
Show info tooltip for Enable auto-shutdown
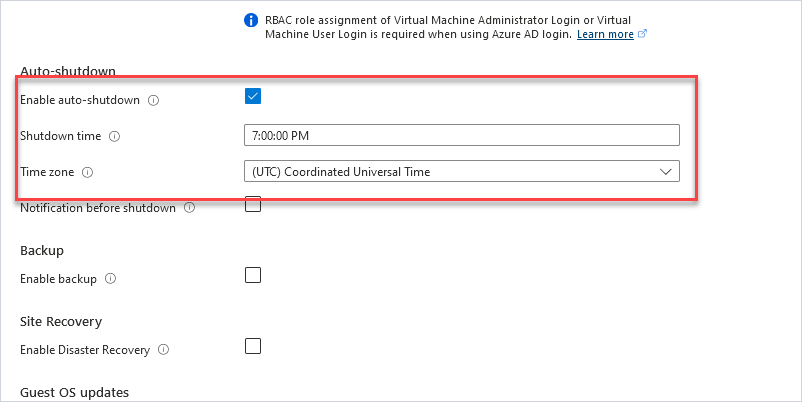click(x=153, y=100)
